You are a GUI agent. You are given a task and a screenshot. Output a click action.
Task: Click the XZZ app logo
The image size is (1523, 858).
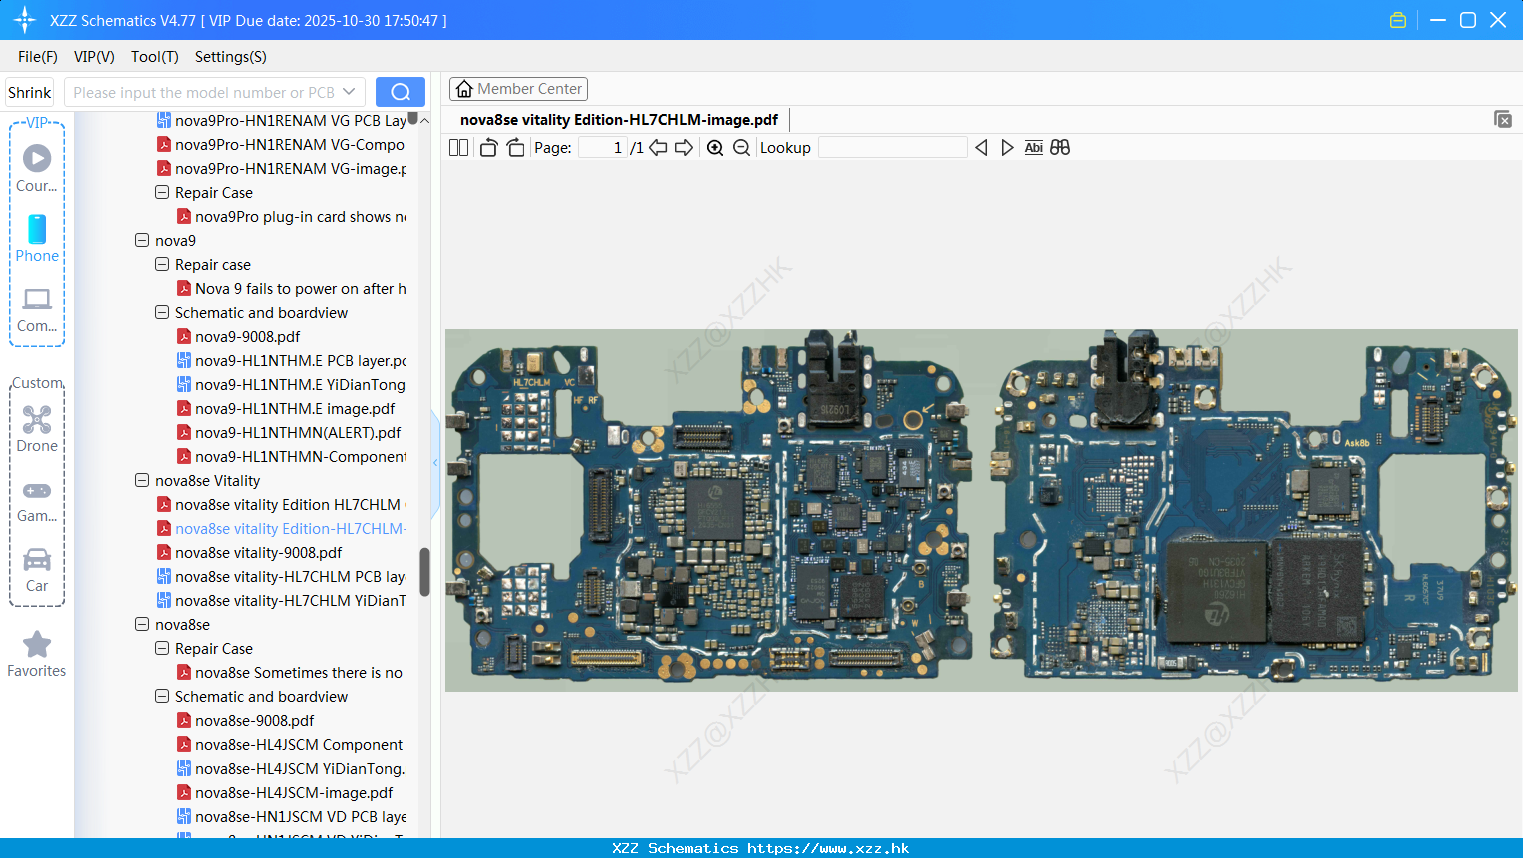pyautogui.click(x=25, y=20)
